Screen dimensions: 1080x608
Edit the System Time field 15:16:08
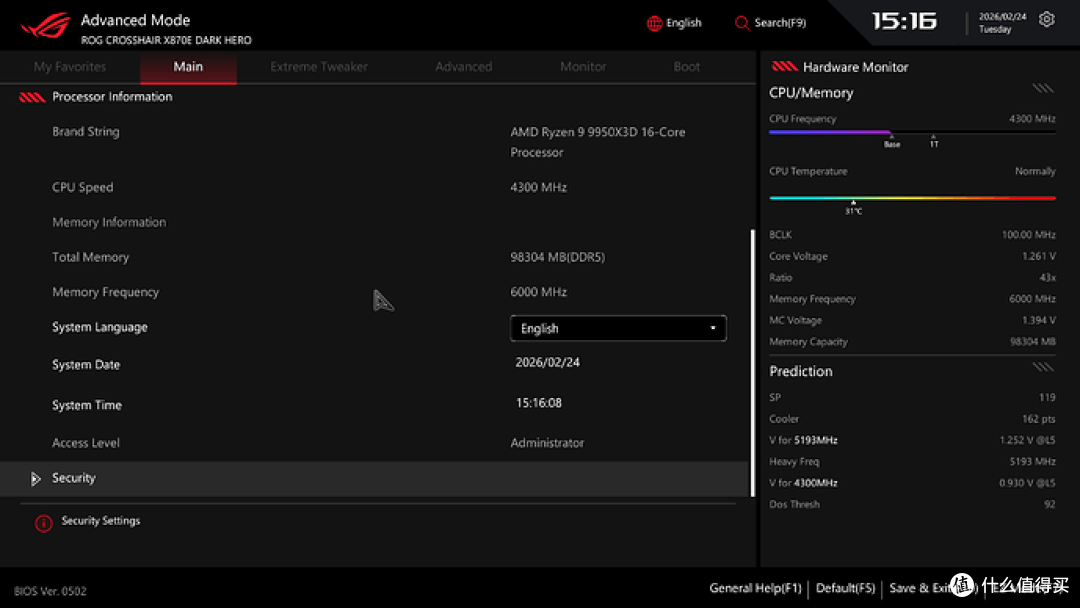pos(539,403)
